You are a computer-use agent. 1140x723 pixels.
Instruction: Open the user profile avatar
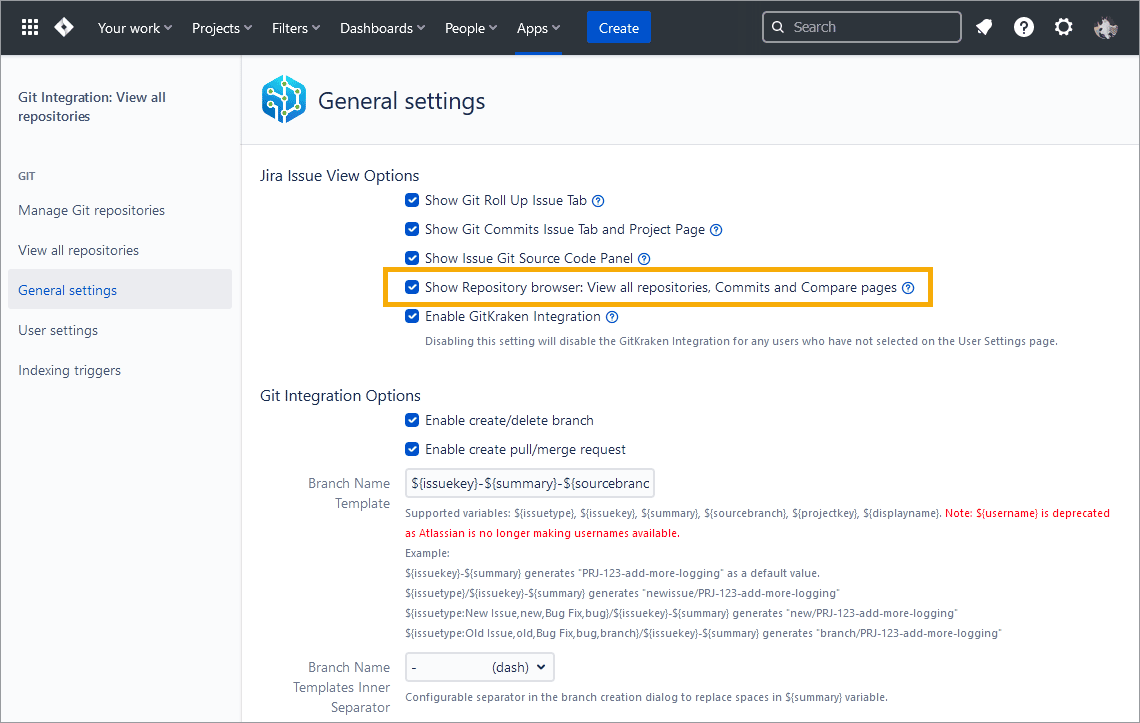tap(1105, 28)
